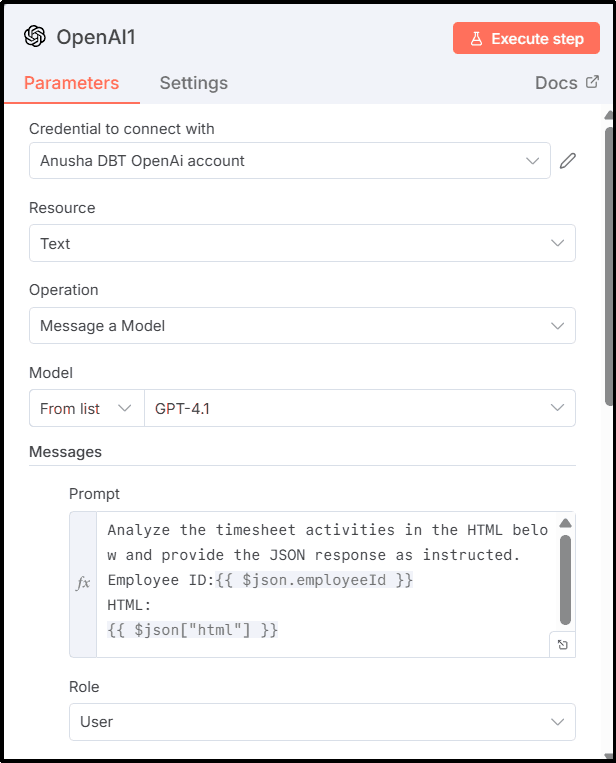Viewport: 616px width, 763px height.
Task: Click the pencil icon to edit the credential
Action: pyautogui.click(x=568, y=161)
